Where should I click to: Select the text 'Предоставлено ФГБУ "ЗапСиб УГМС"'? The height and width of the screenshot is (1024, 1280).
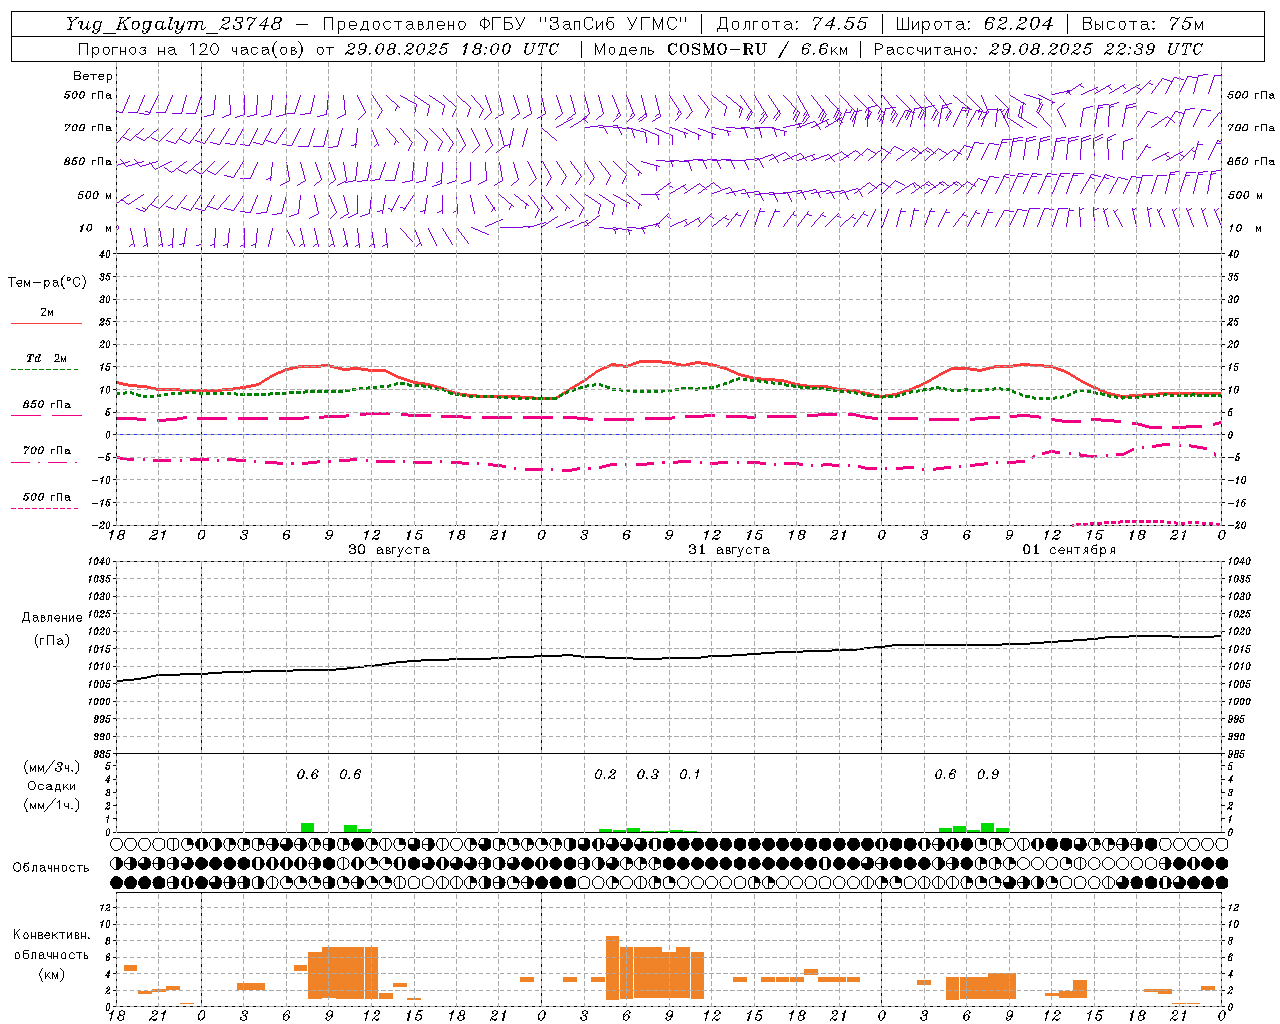click(505, 24)
